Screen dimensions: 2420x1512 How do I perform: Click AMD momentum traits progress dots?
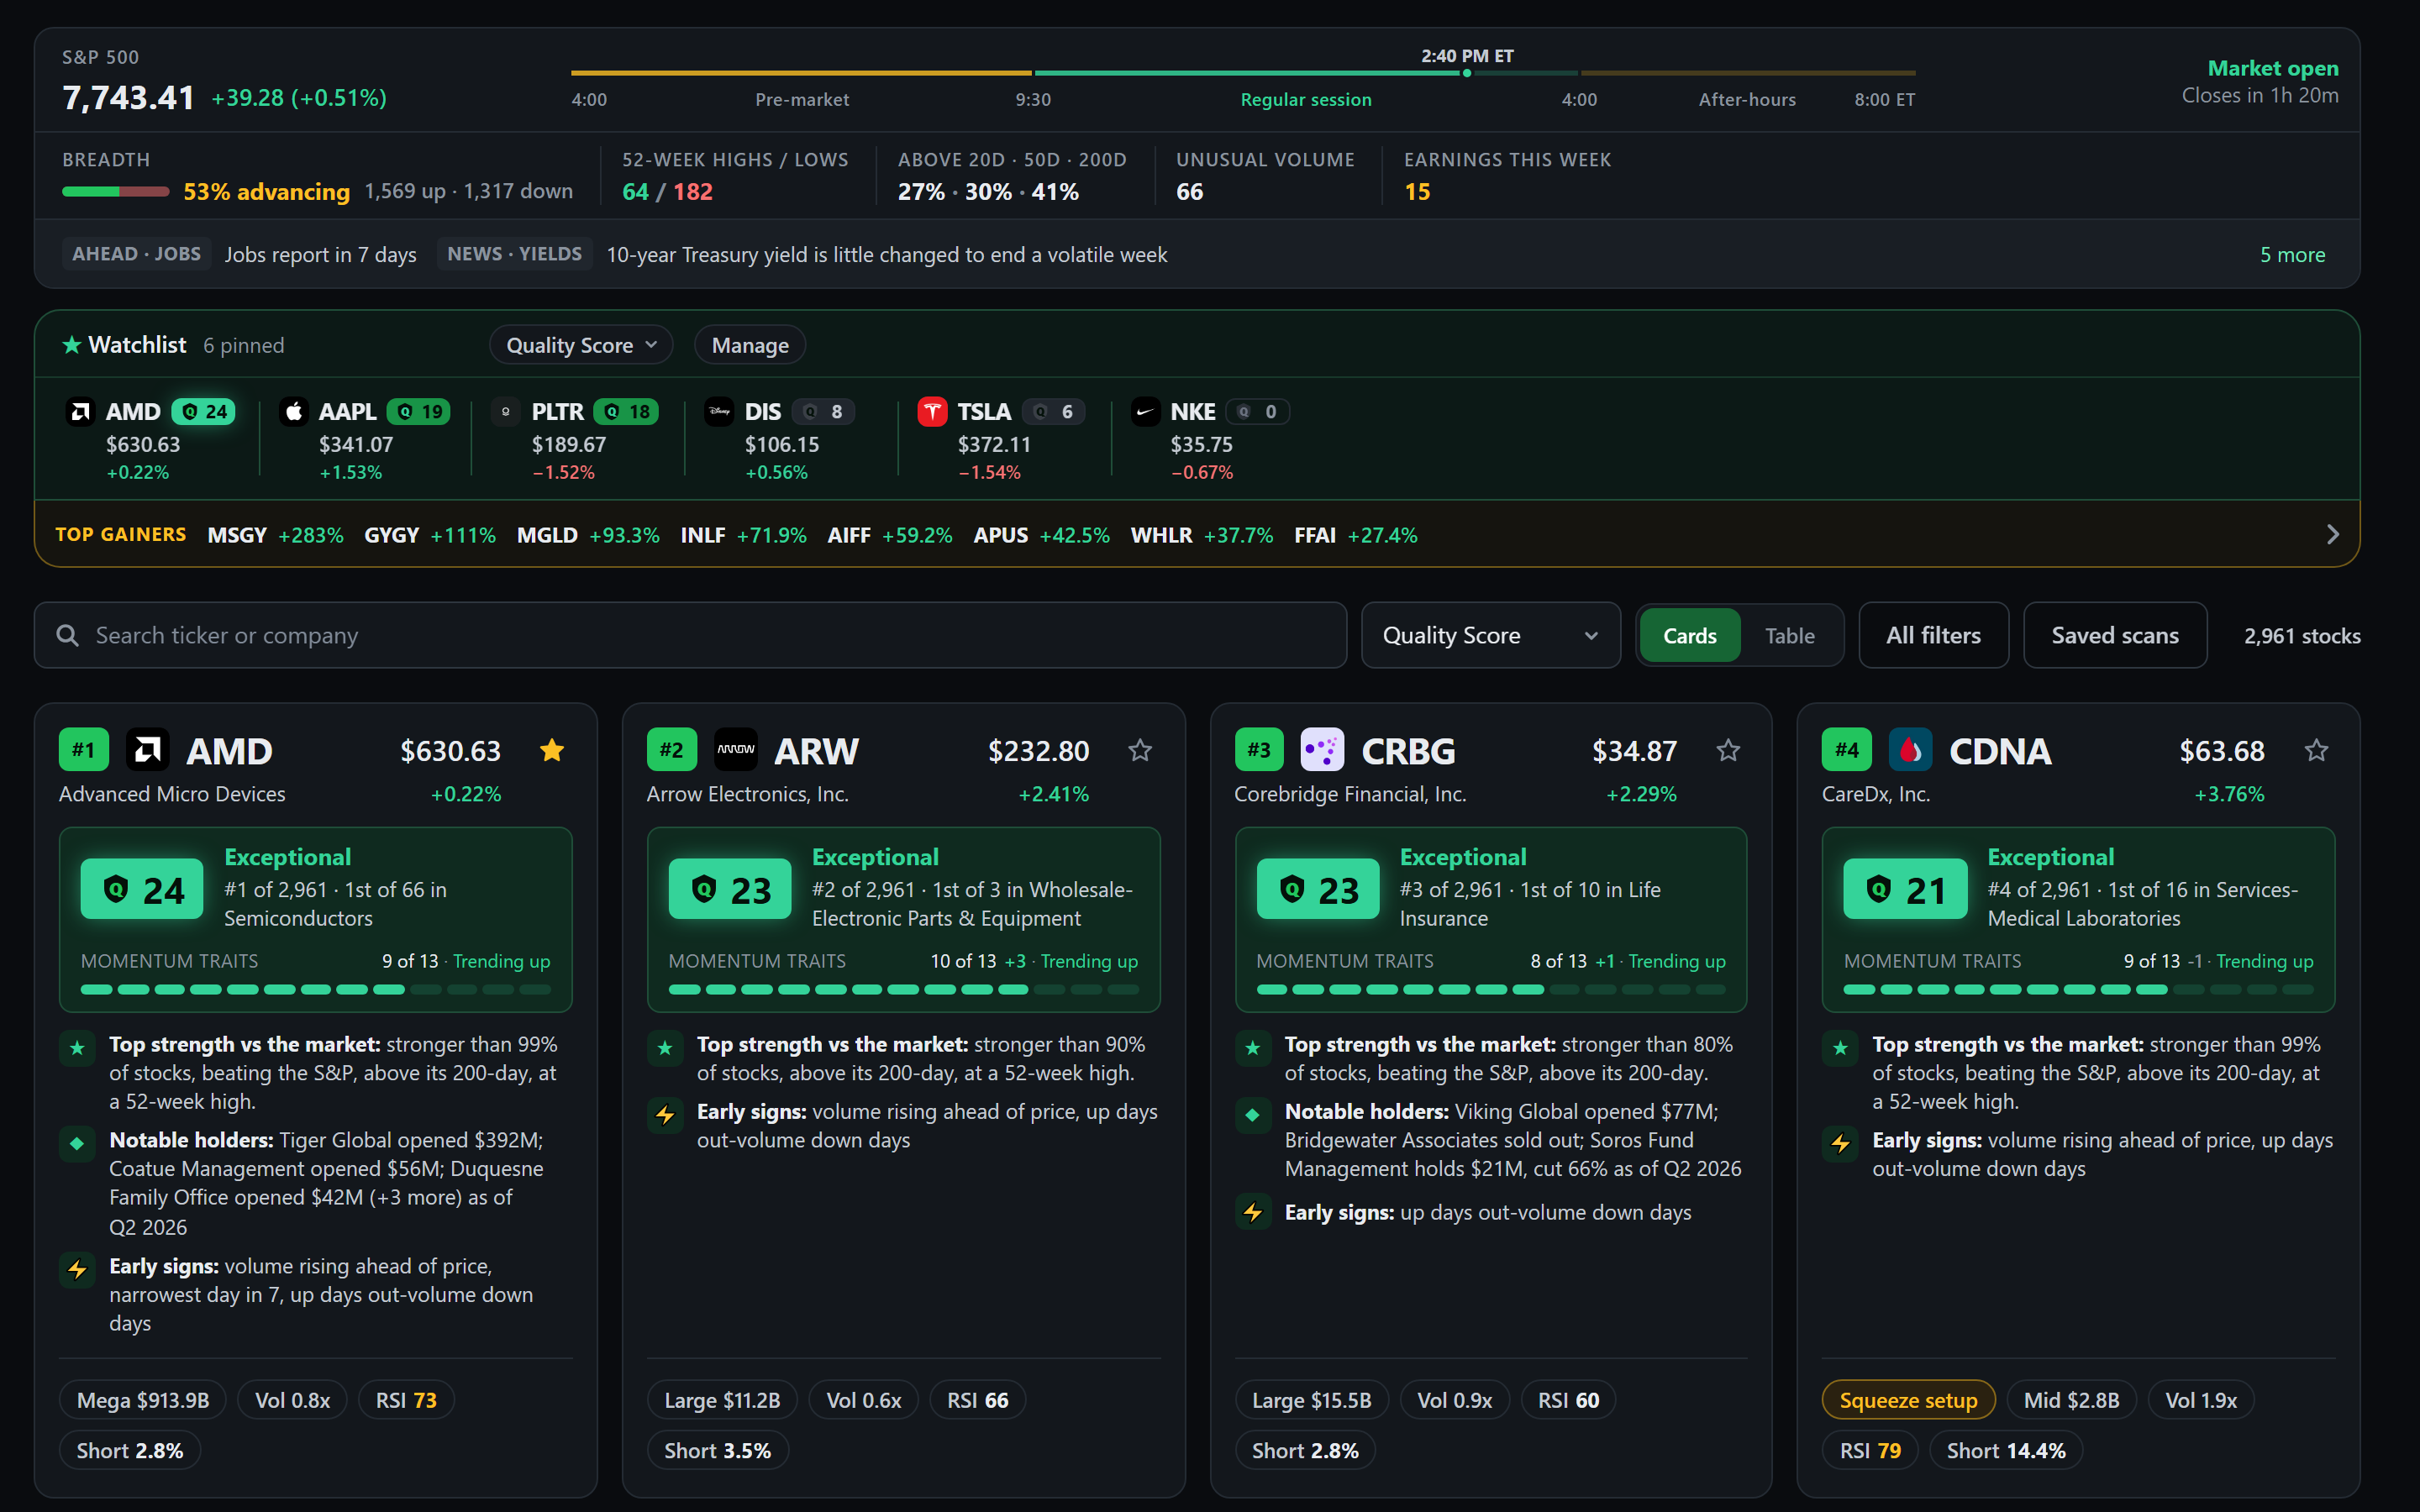[316, 990]
